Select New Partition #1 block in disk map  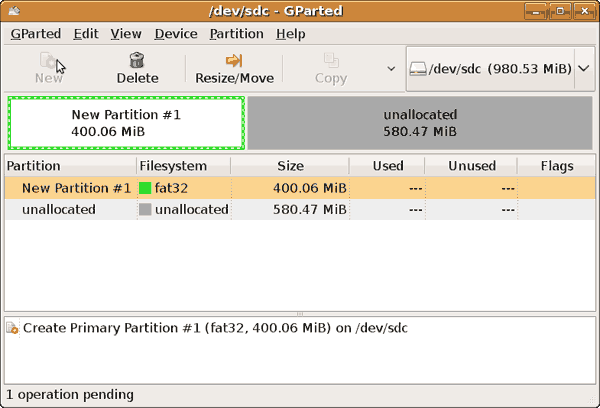point(126,123)
